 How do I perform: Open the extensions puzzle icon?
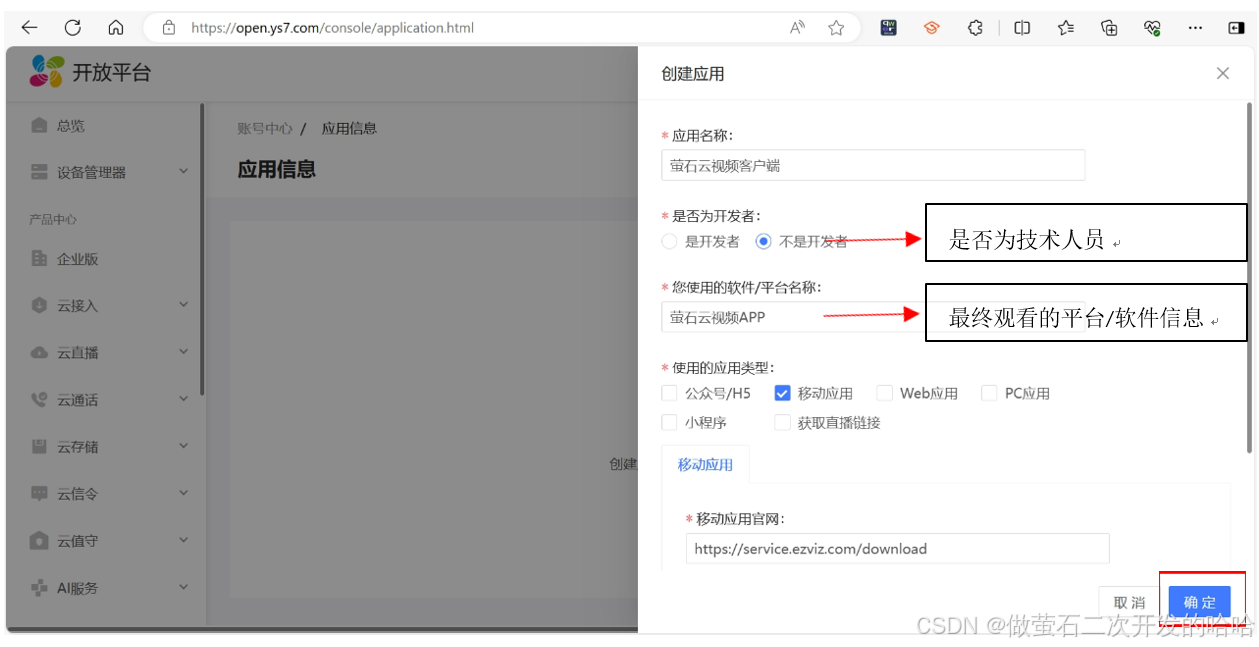pyautogui.click(x=975, y=28)
